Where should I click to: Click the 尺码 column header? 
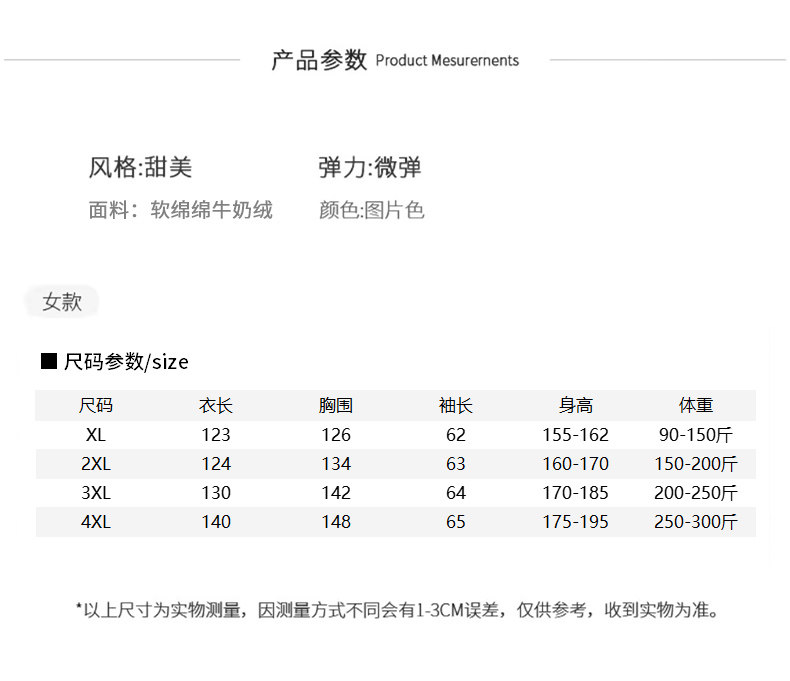pos(96,405)
